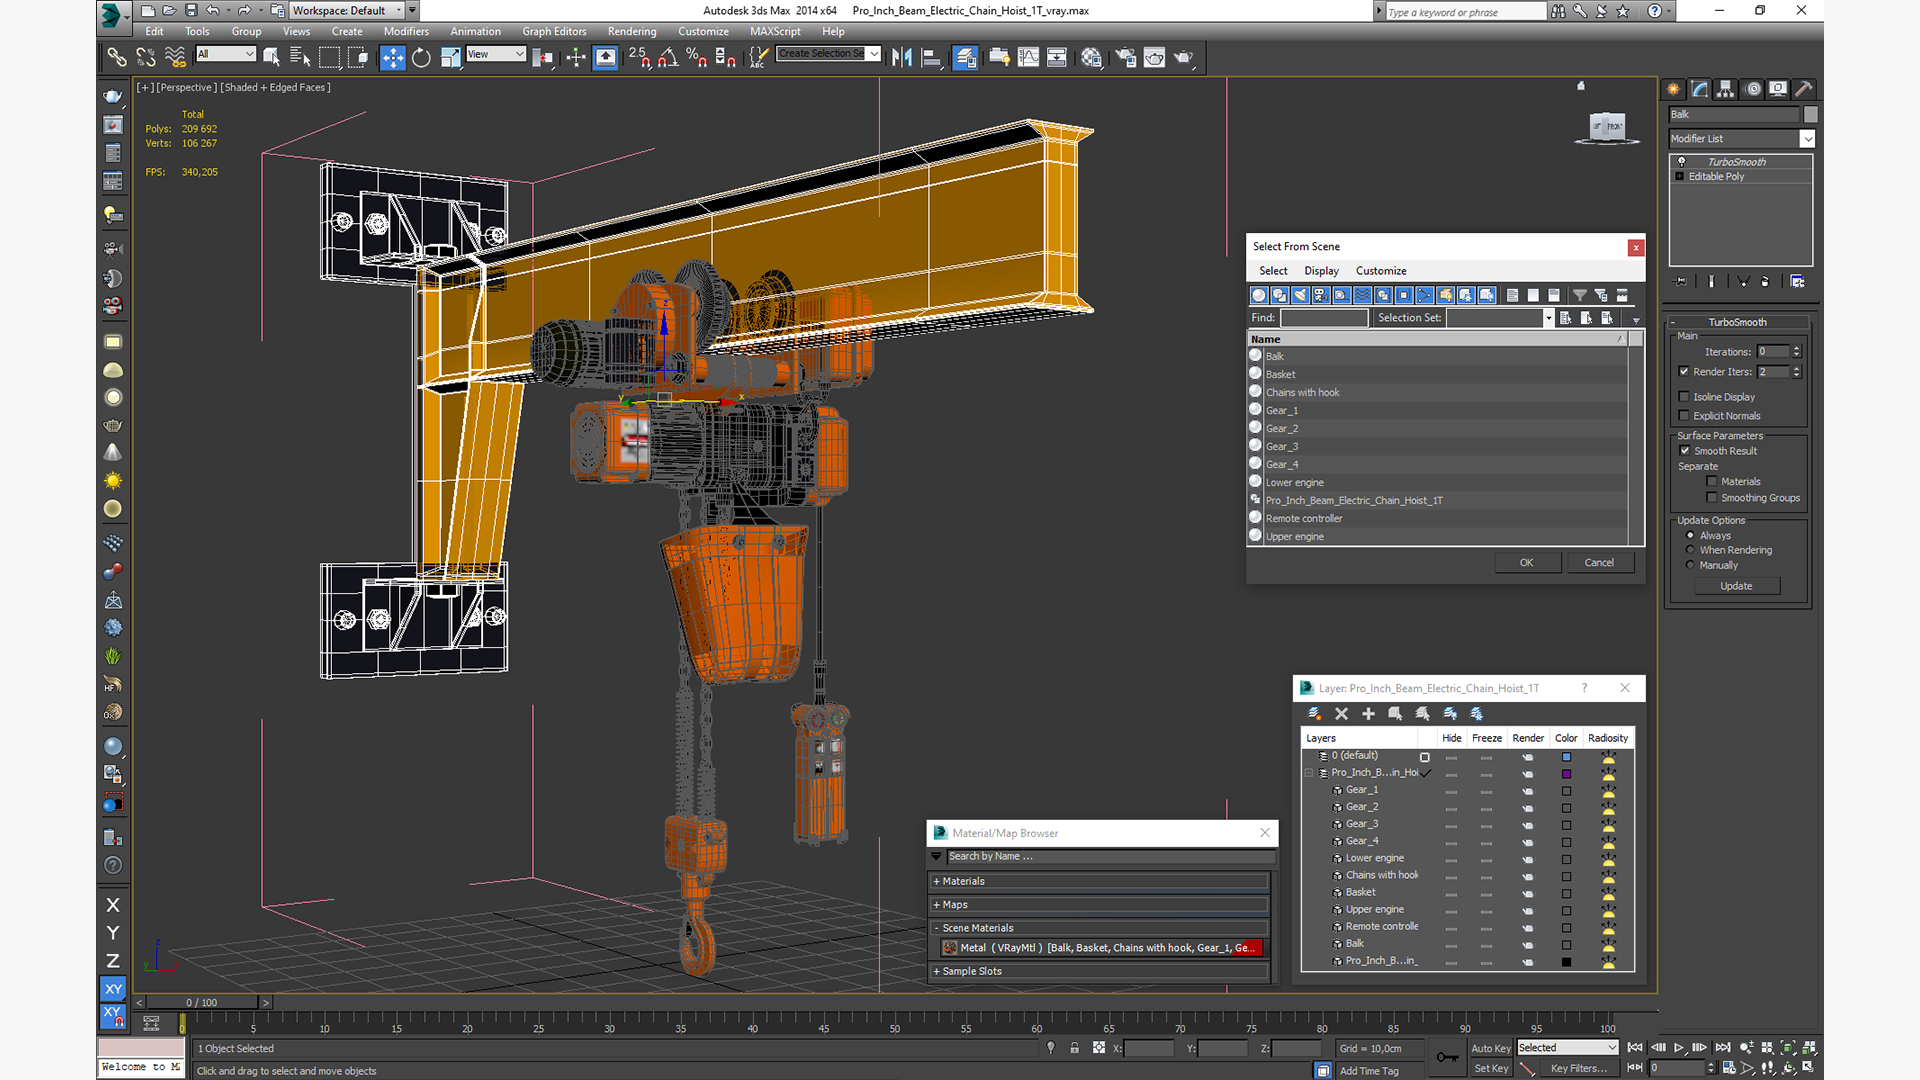
Task: Select the Select and Move tool
Action: [x=393, y=58]
